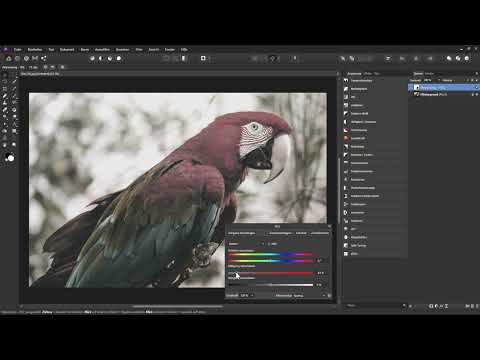Image resolution: width=480 pixels, height=360 pixels.
Task: Click the hue shift slider in HSL dialog
Action: pyautogui.click(x=271, y=261)
